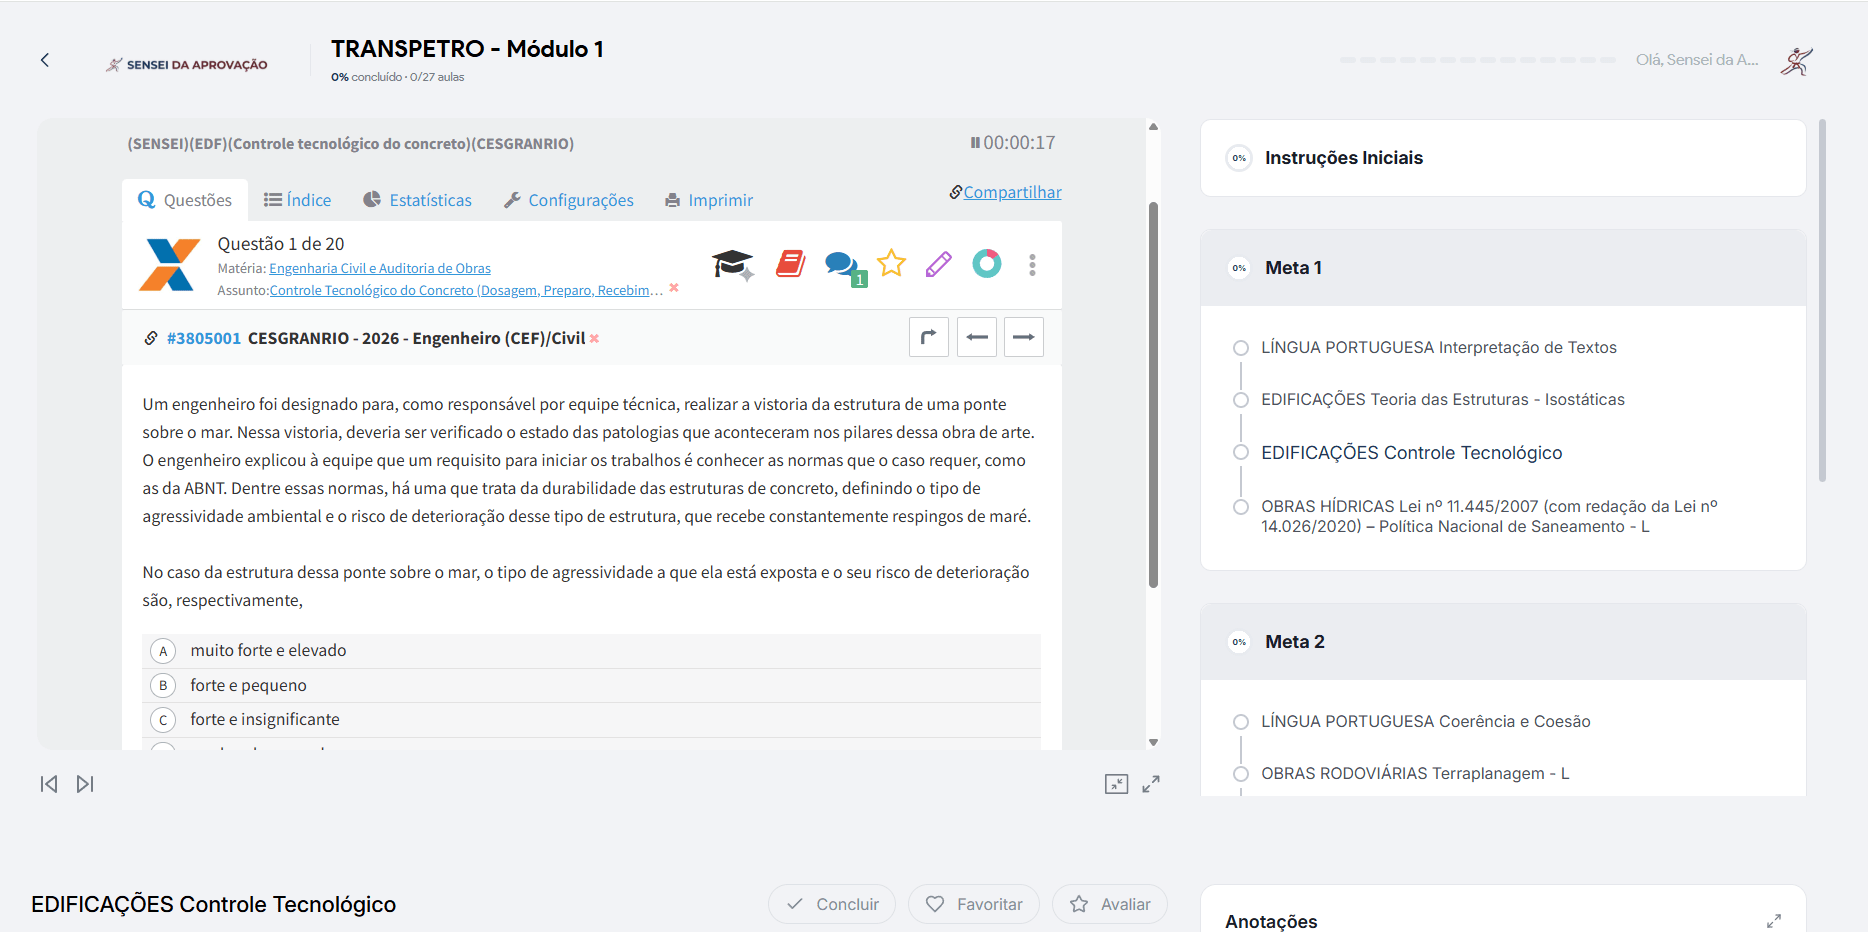
Task: Open lesson LÍNGUA PORTUGUESA Interpretação de Textos
Action: pyautogui.click(x=1439, y=348)
